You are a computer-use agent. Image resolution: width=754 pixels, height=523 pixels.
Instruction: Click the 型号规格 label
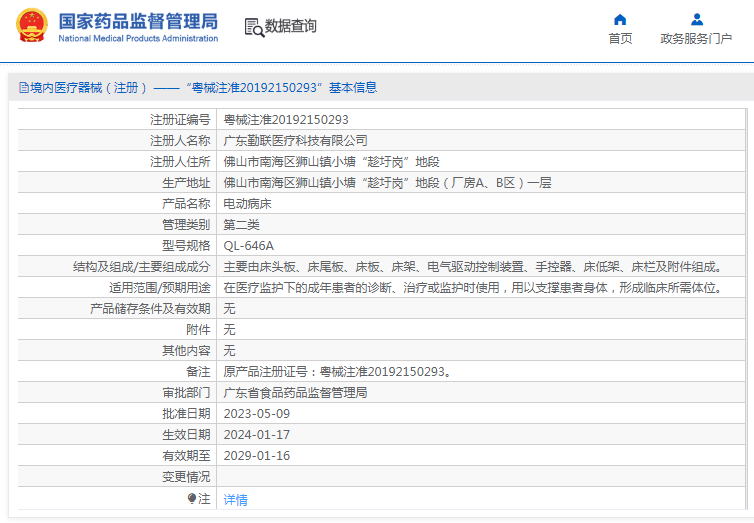pos(186,246)
